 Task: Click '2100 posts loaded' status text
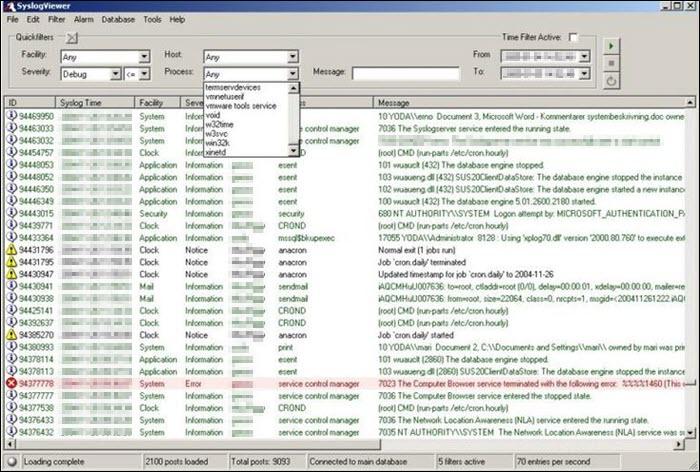176,462
